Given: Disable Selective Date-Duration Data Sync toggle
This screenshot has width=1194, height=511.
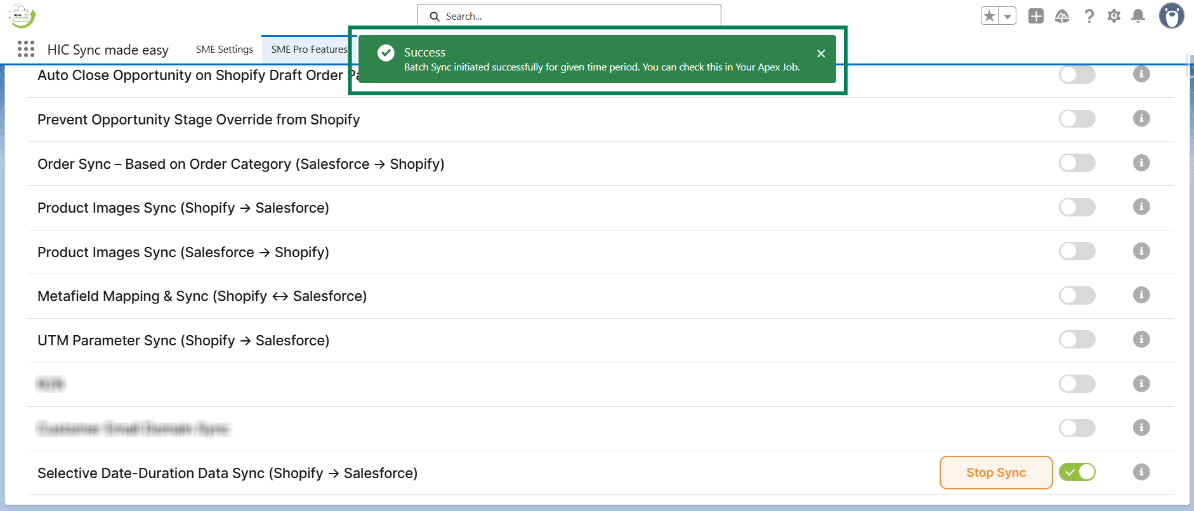Looking at the screenshot, I should tap(1077, 472).
